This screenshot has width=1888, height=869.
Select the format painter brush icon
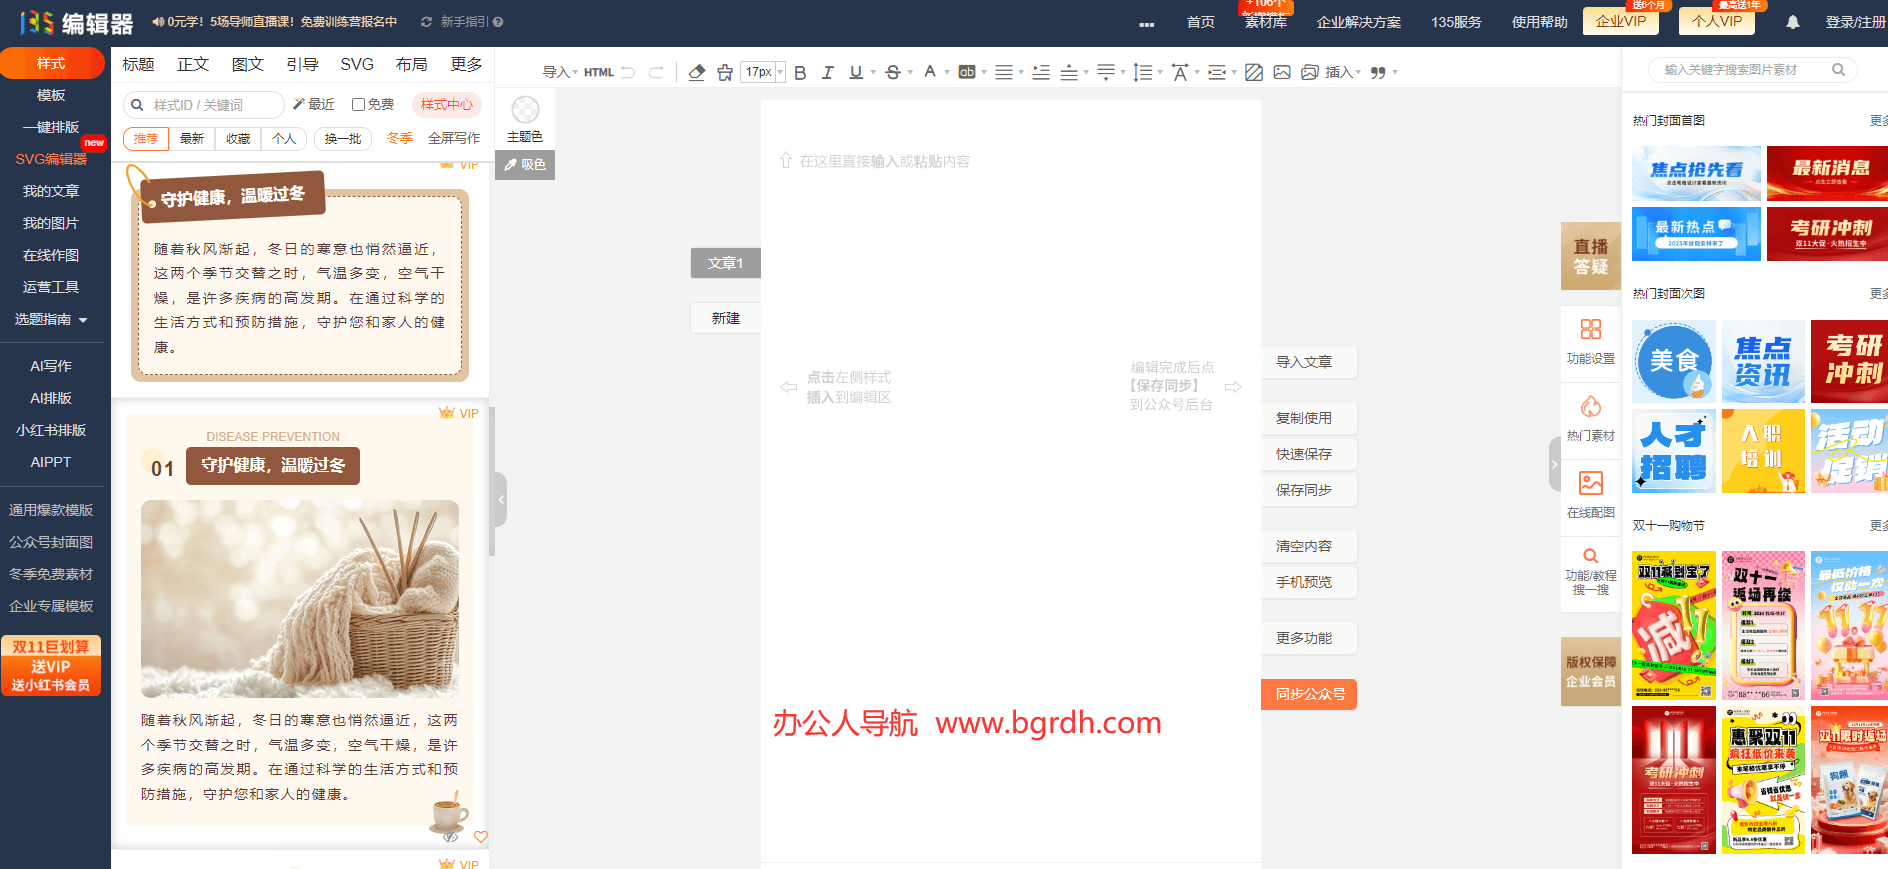725,72
